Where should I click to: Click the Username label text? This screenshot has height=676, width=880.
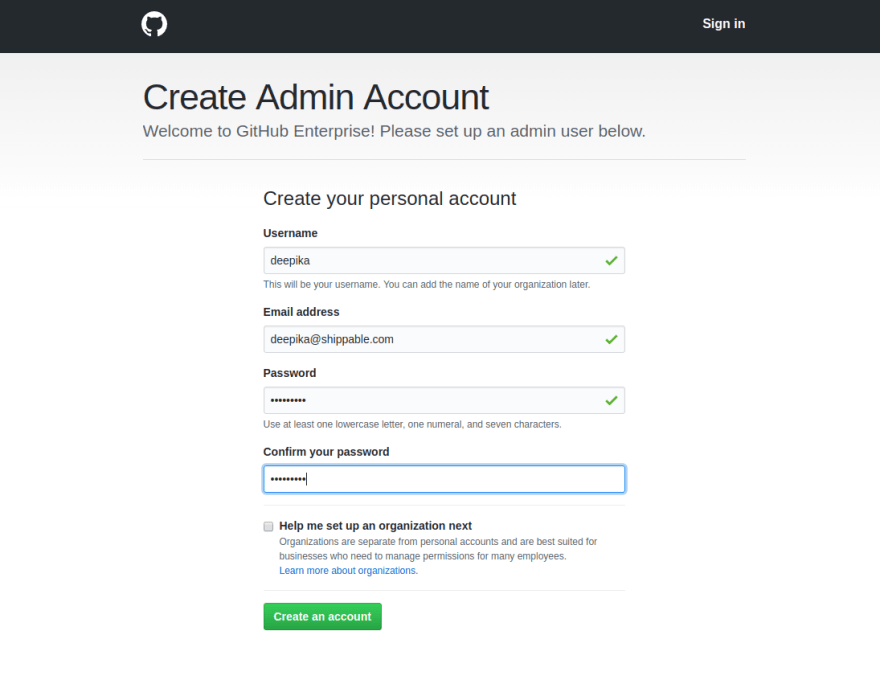pyautogui.click(x=290, y=233)
